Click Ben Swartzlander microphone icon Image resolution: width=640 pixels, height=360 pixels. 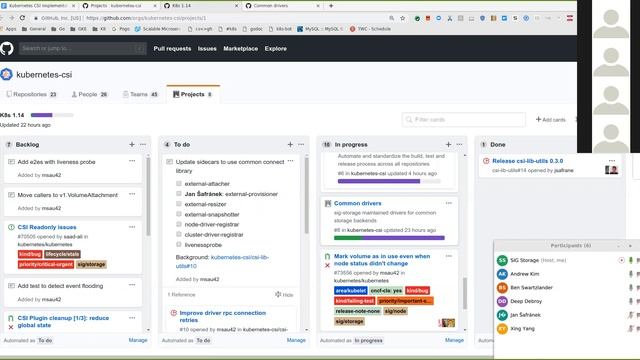pyautogui.click(x=631, y=288)
